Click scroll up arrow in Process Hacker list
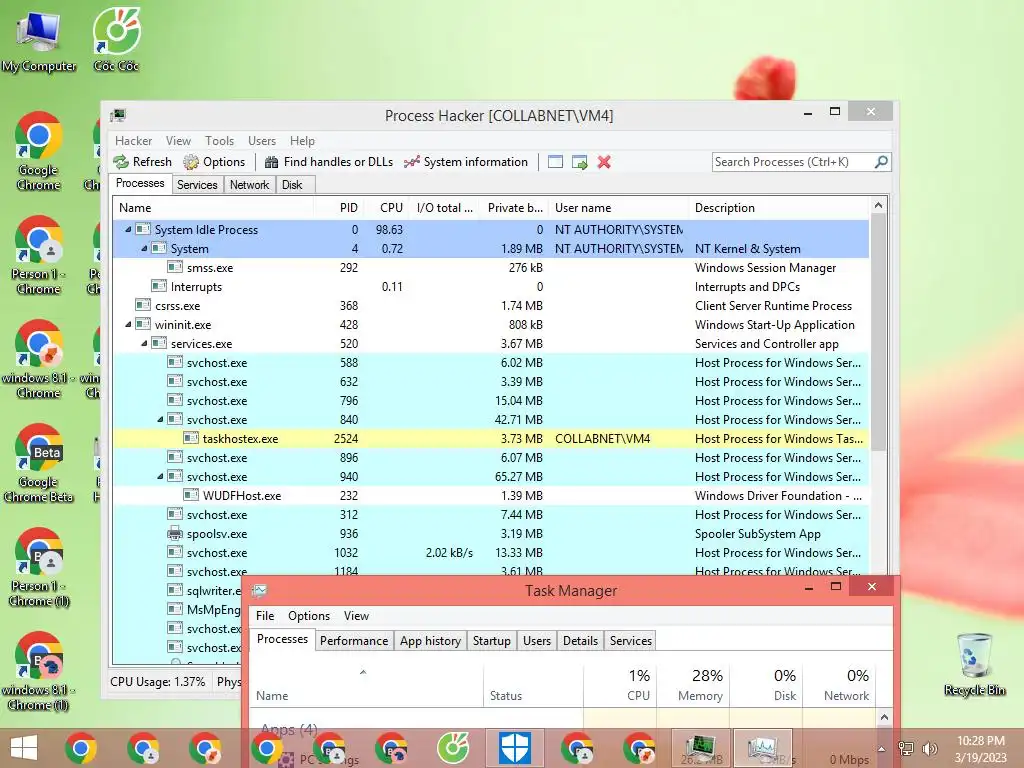 tap(878, 205)
